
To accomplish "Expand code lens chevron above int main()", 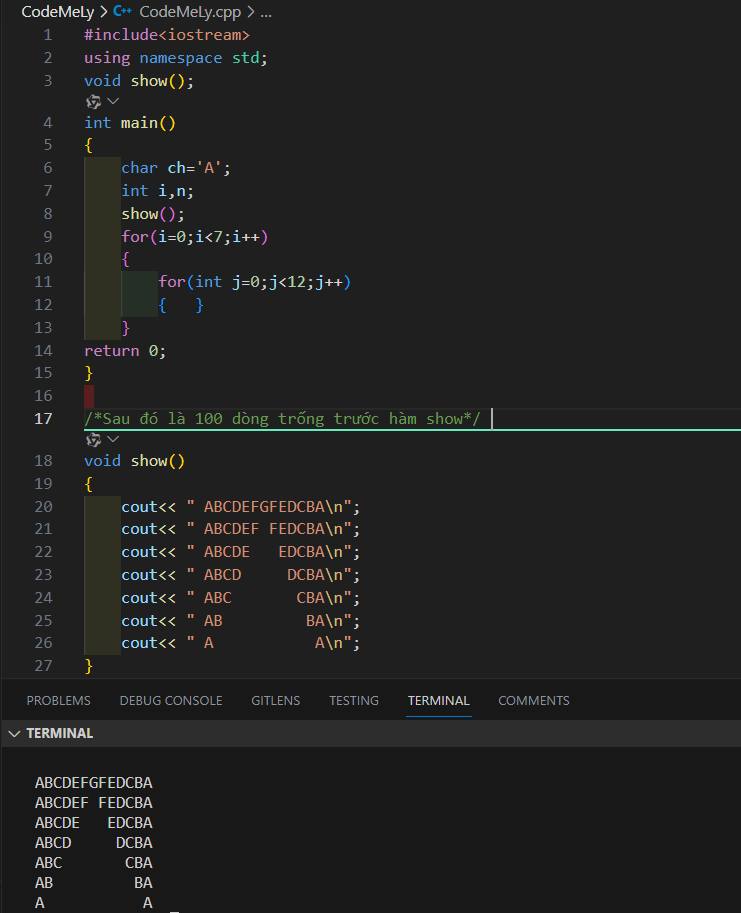I will point(114,101).
